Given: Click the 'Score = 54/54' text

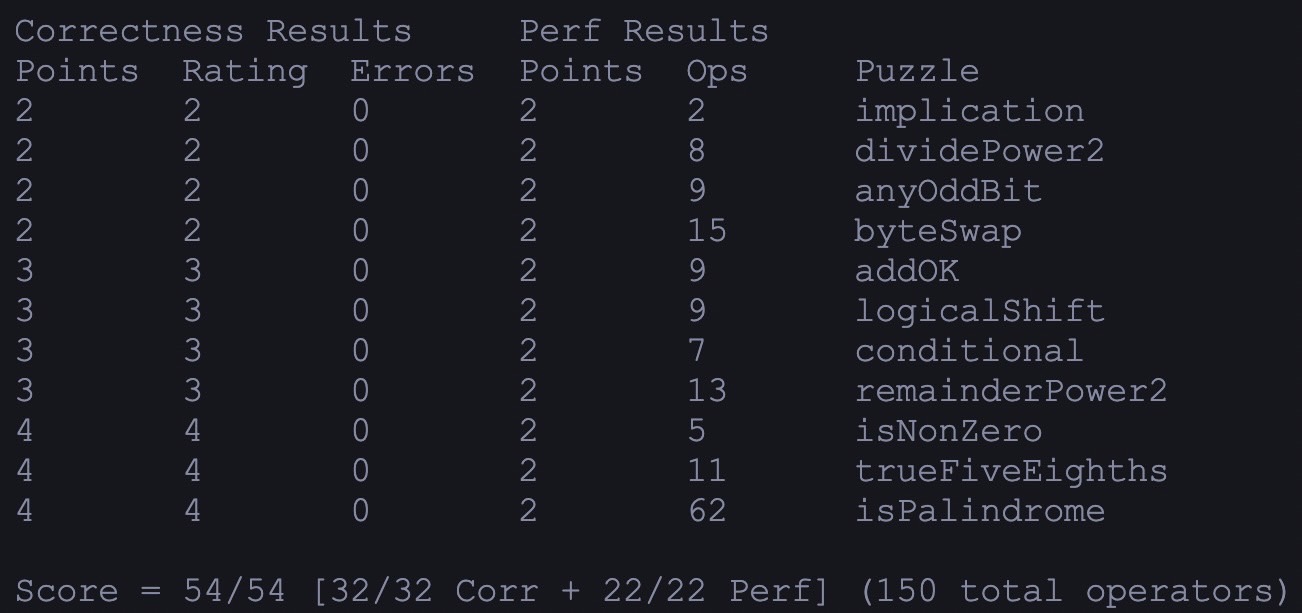Looking at the screenshot, I should [150, 591].
